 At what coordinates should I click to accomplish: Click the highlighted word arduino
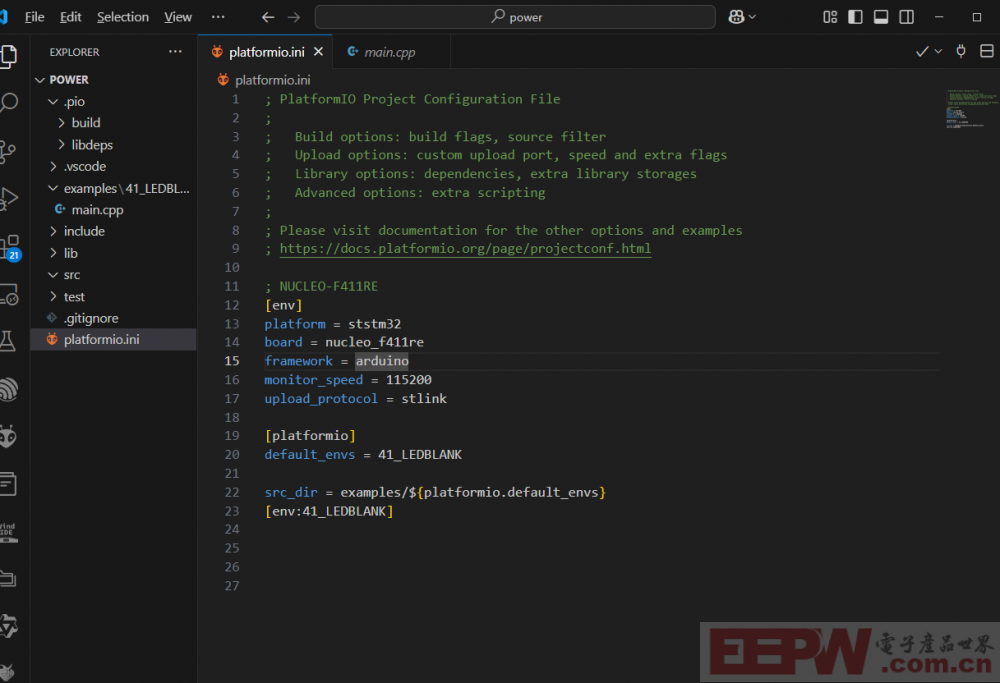[381, 361]
